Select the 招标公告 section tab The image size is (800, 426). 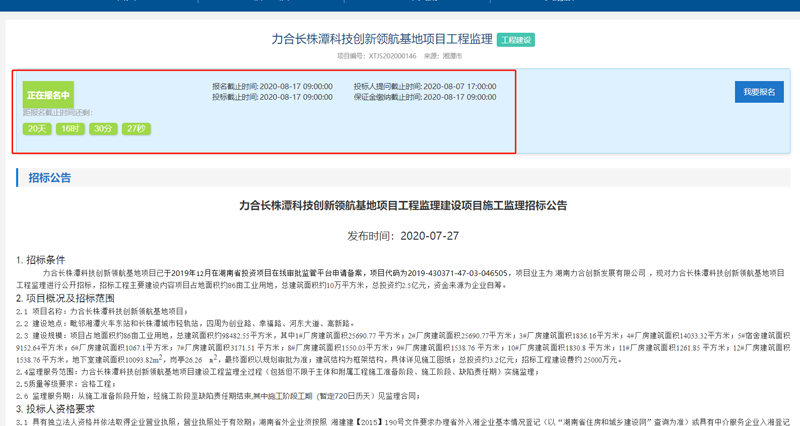pyautogui.click(x=49, y=178)
